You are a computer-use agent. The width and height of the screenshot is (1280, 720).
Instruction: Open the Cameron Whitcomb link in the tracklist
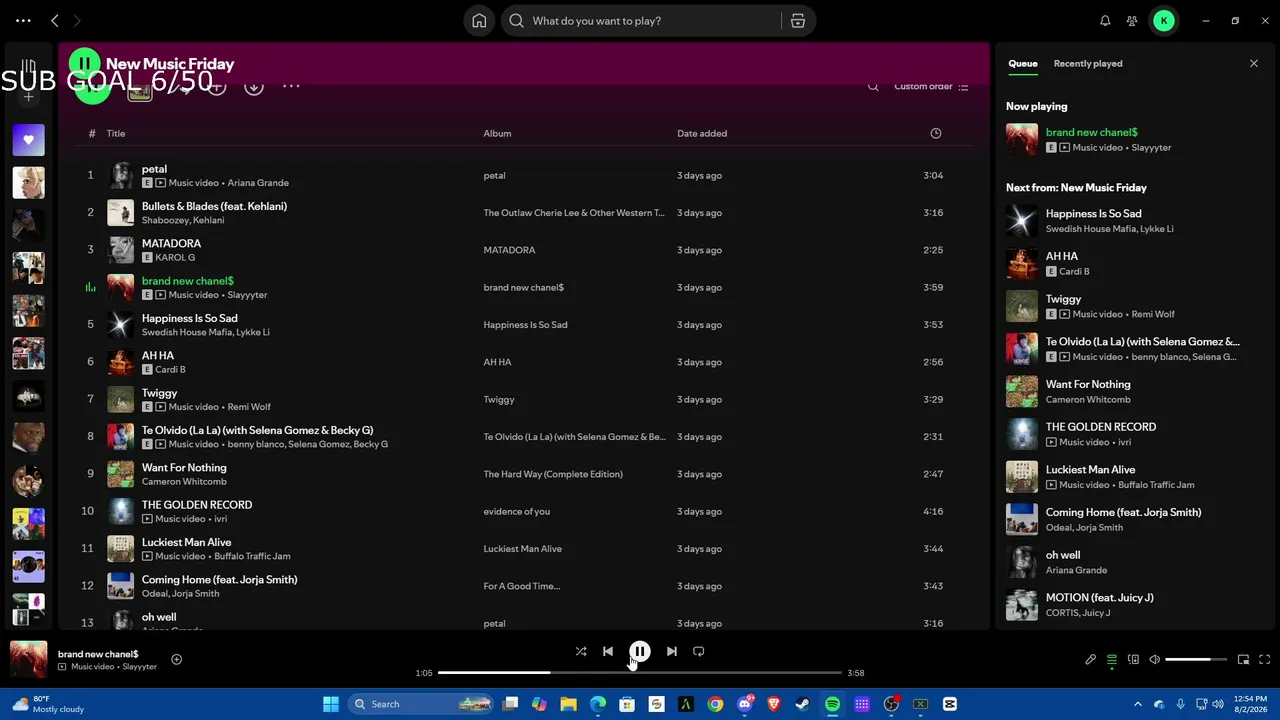point(184,482)
